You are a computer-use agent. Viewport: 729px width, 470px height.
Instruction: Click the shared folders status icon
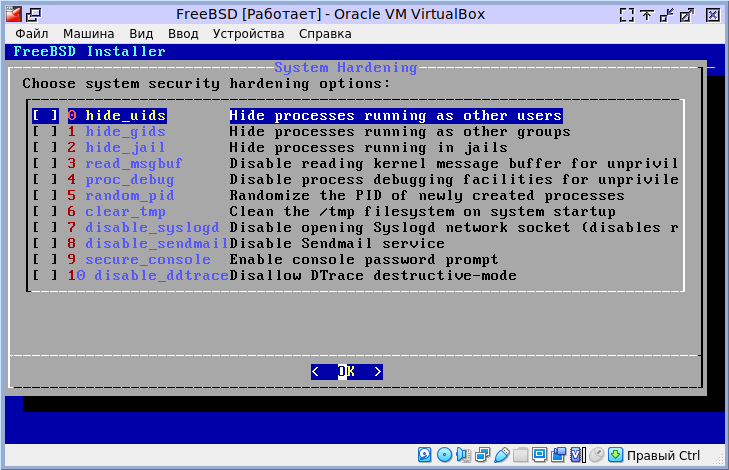coord(521,455)
